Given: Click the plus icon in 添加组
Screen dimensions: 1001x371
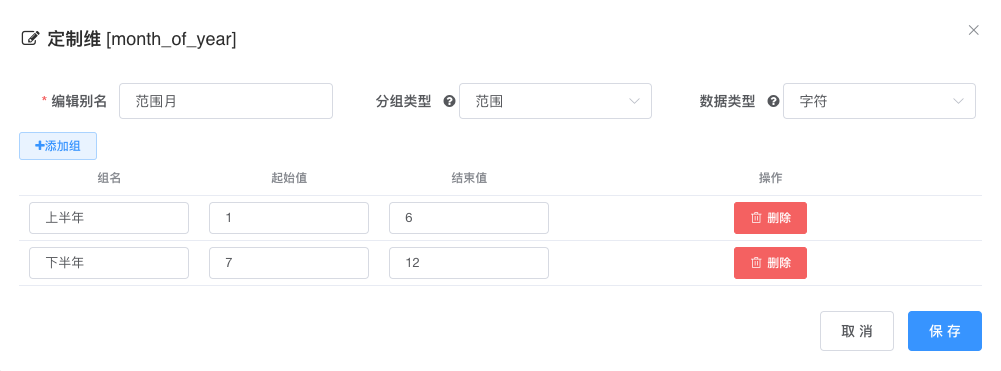Looking at the screenshot, I should 39,146.
